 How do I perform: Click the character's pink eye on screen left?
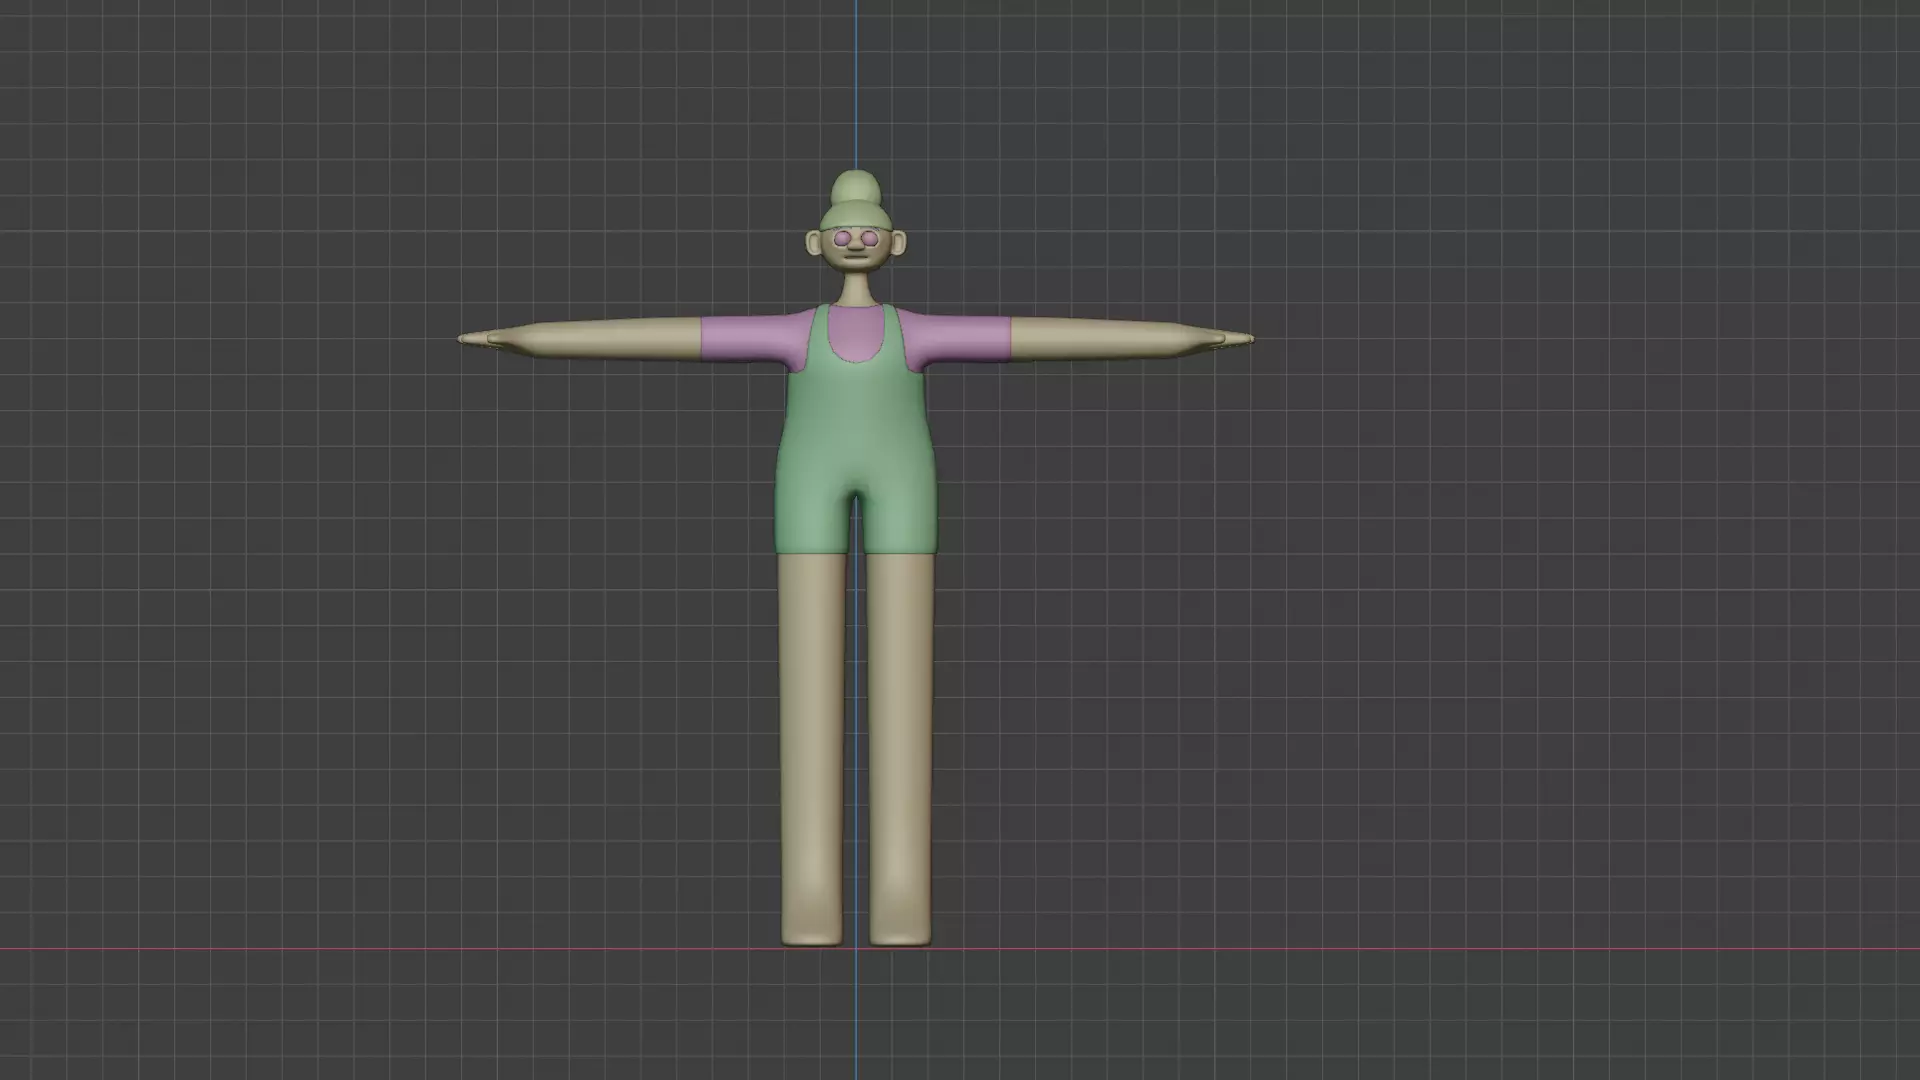tap(842, 238)
